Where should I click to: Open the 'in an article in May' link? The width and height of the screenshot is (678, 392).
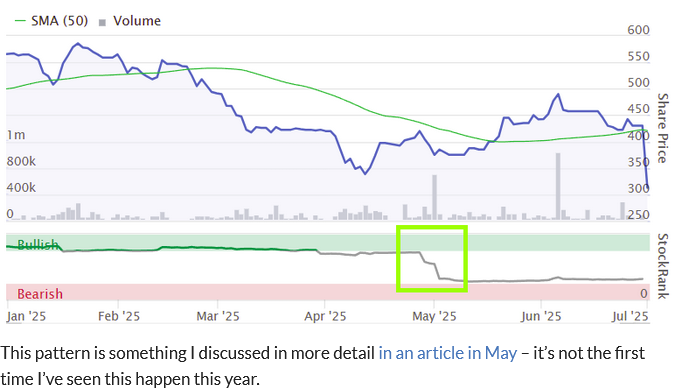[448, 353]
